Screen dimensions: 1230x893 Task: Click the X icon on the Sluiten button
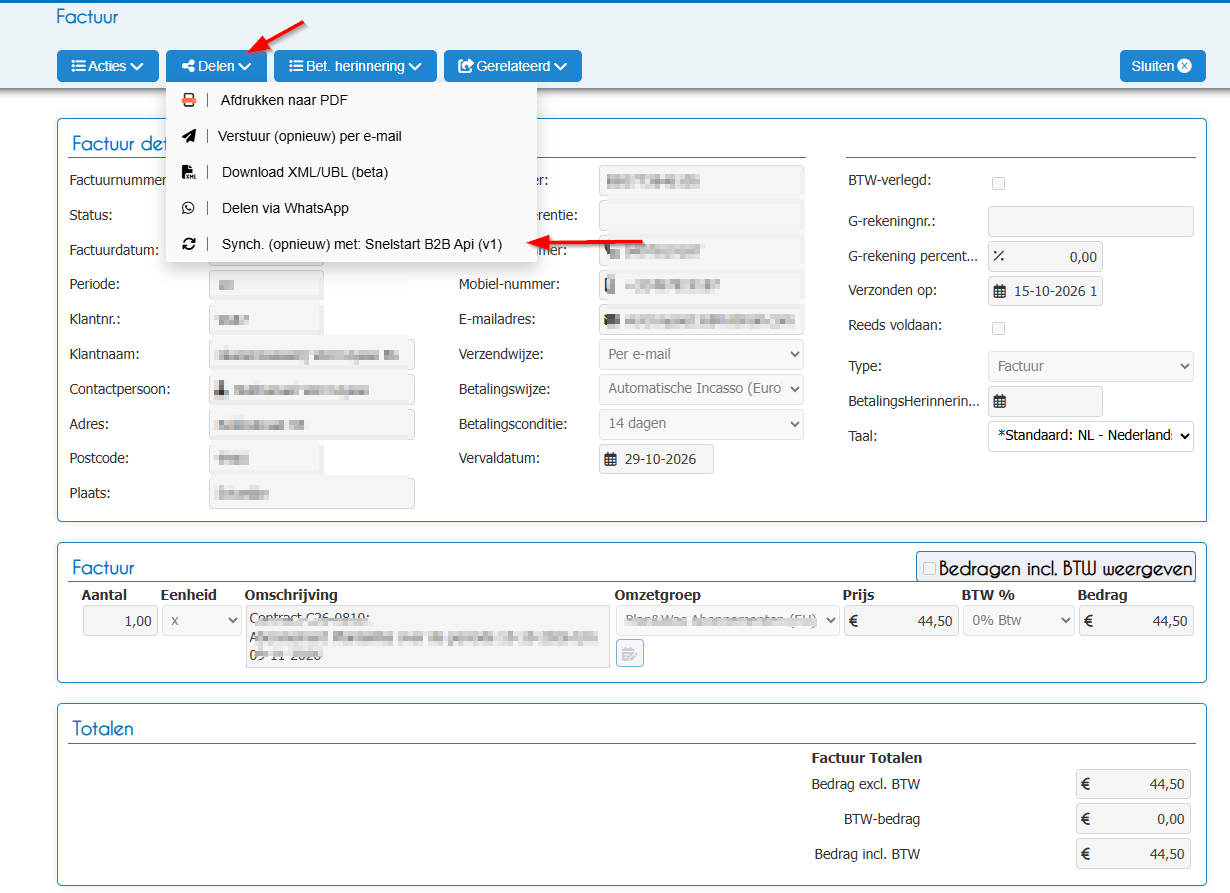tap(1185, 66)
